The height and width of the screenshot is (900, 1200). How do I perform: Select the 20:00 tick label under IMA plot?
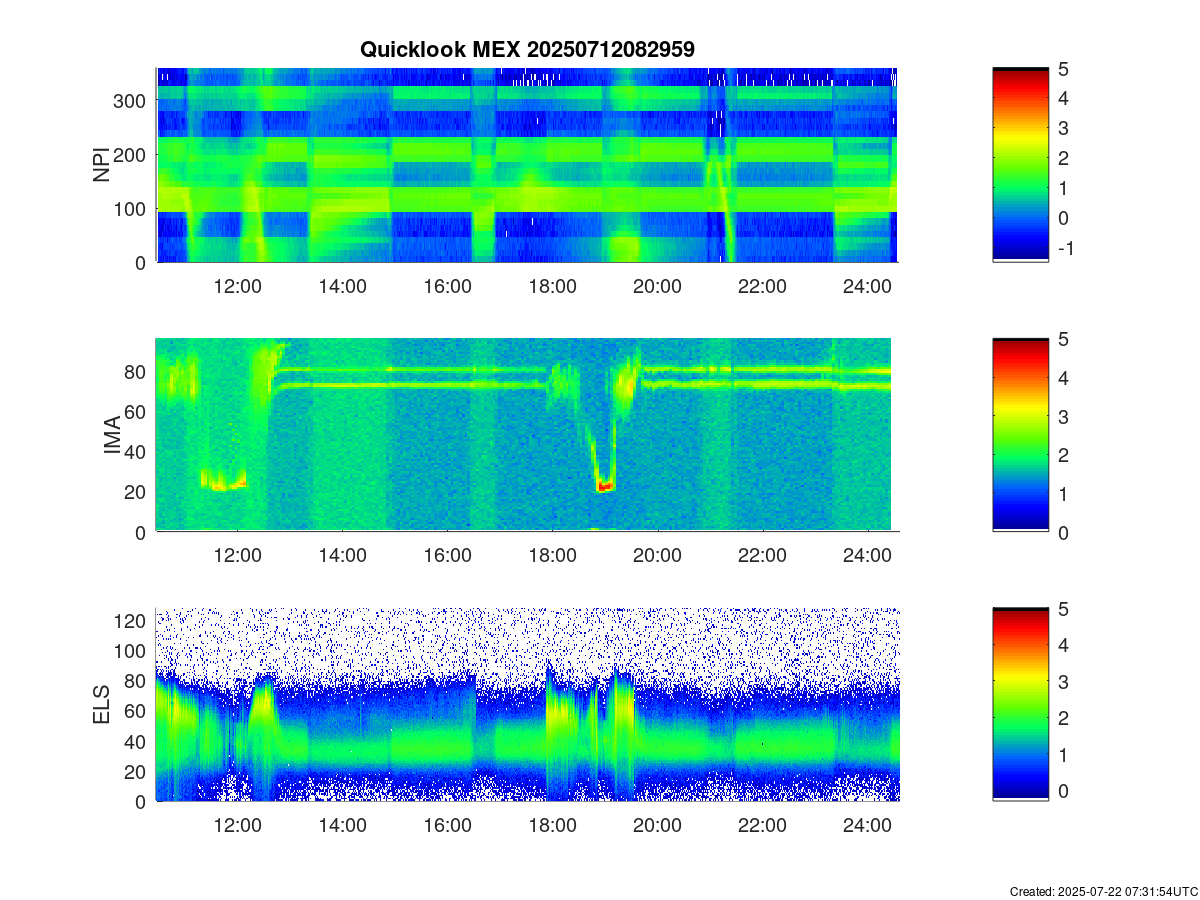(x=657, y=556)
